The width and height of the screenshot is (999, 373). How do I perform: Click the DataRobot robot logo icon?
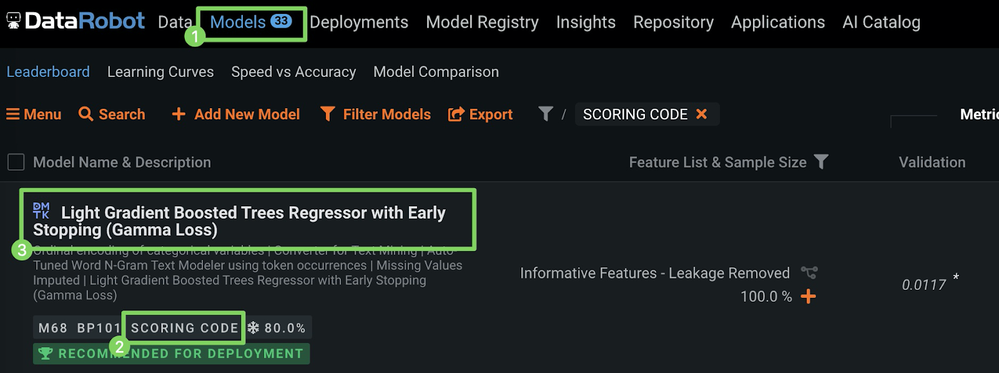13,21
